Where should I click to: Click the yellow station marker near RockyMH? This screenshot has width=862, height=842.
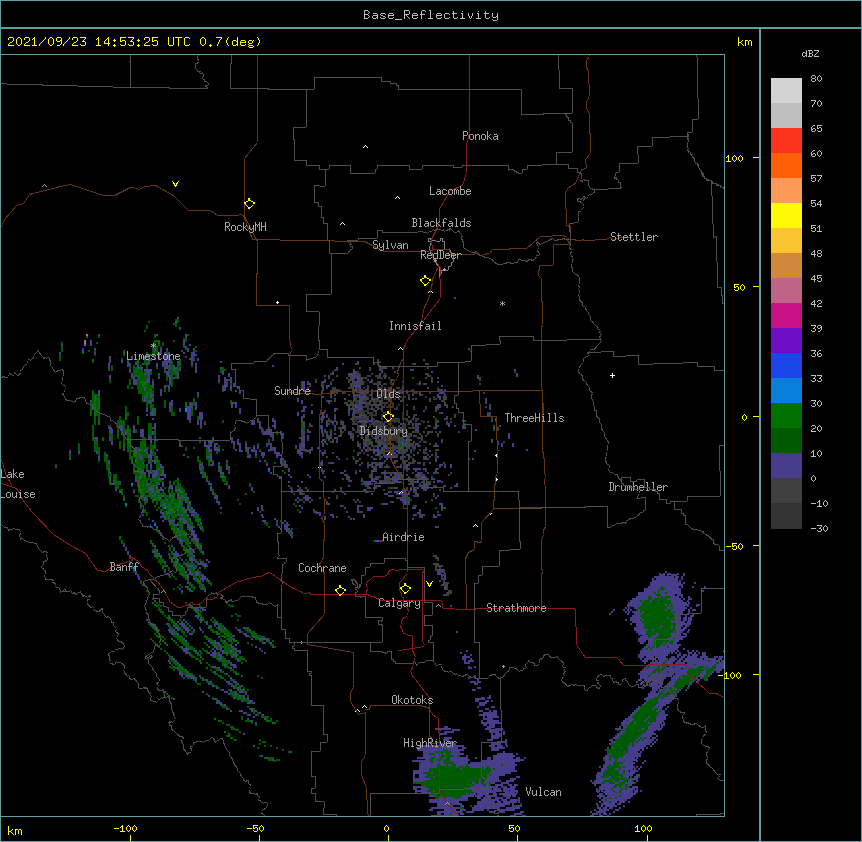click(249, 204)
